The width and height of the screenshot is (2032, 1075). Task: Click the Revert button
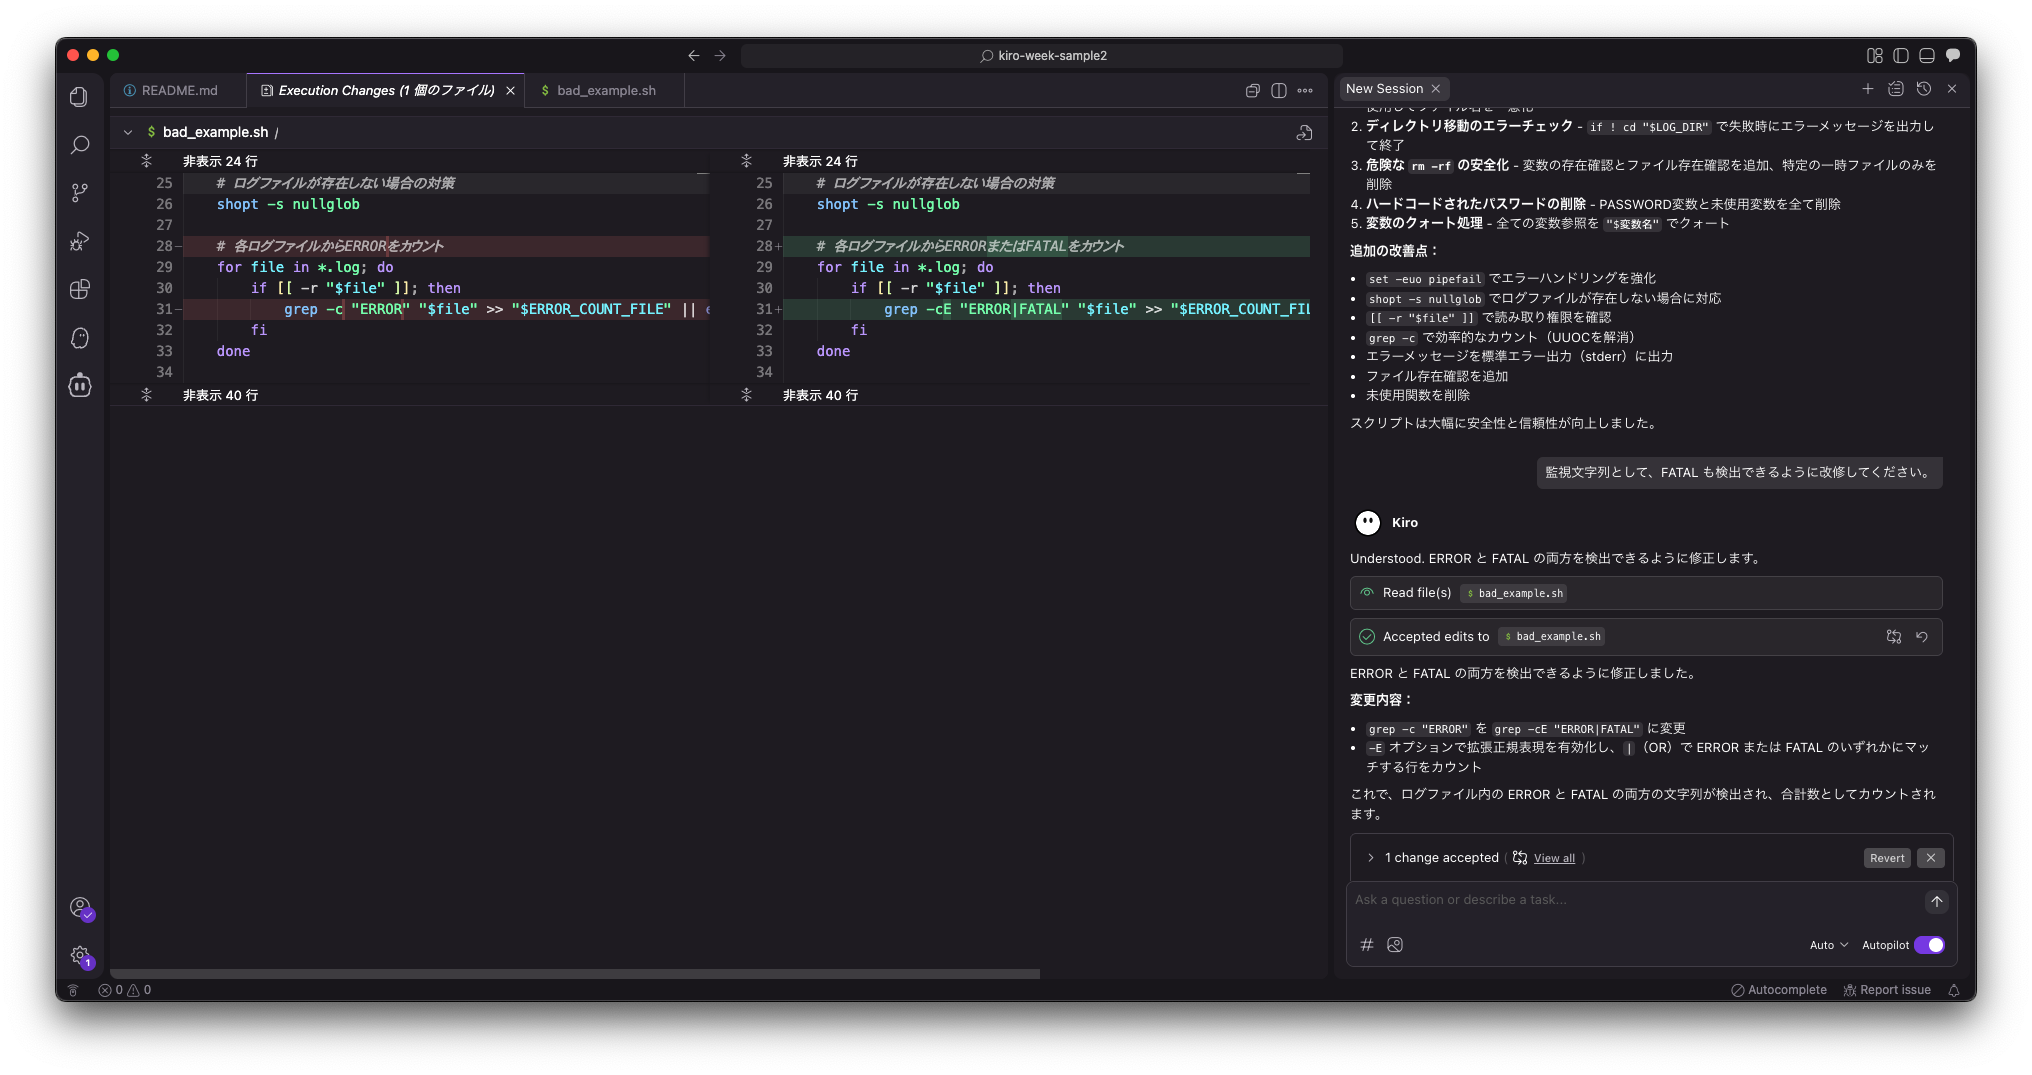(1886, 858)
